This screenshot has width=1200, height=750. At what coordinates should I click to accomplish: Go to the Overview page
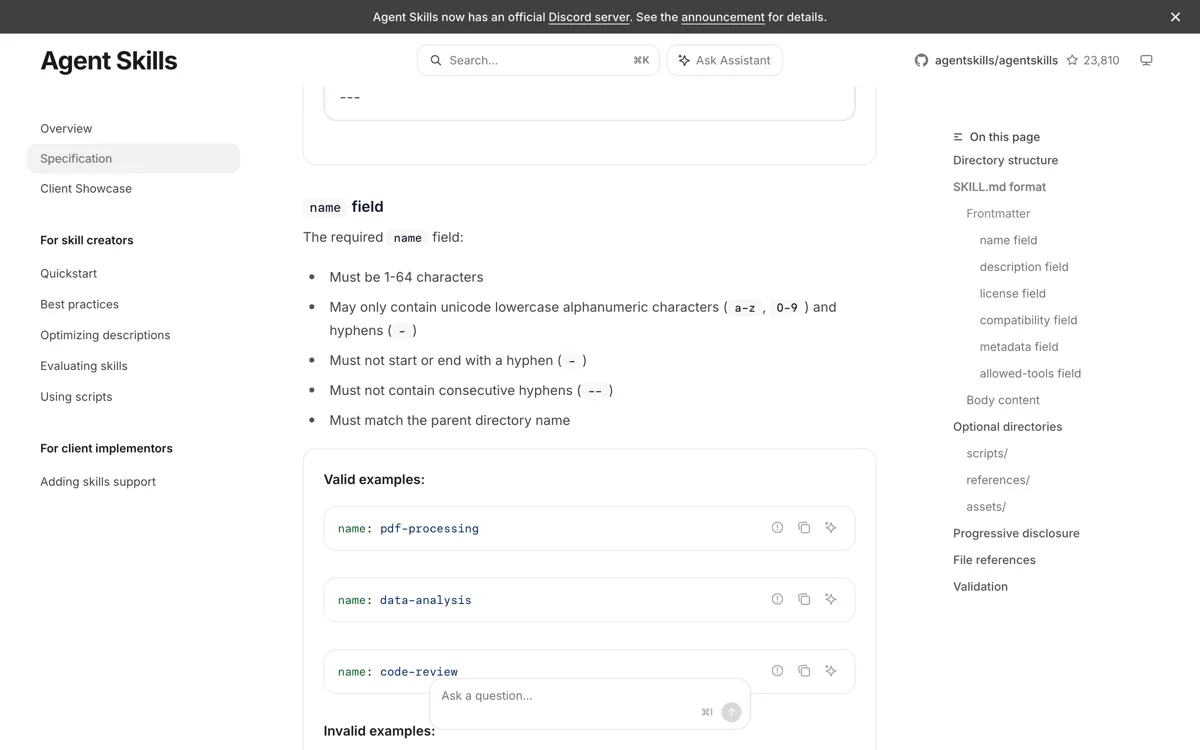coord(66,128)
